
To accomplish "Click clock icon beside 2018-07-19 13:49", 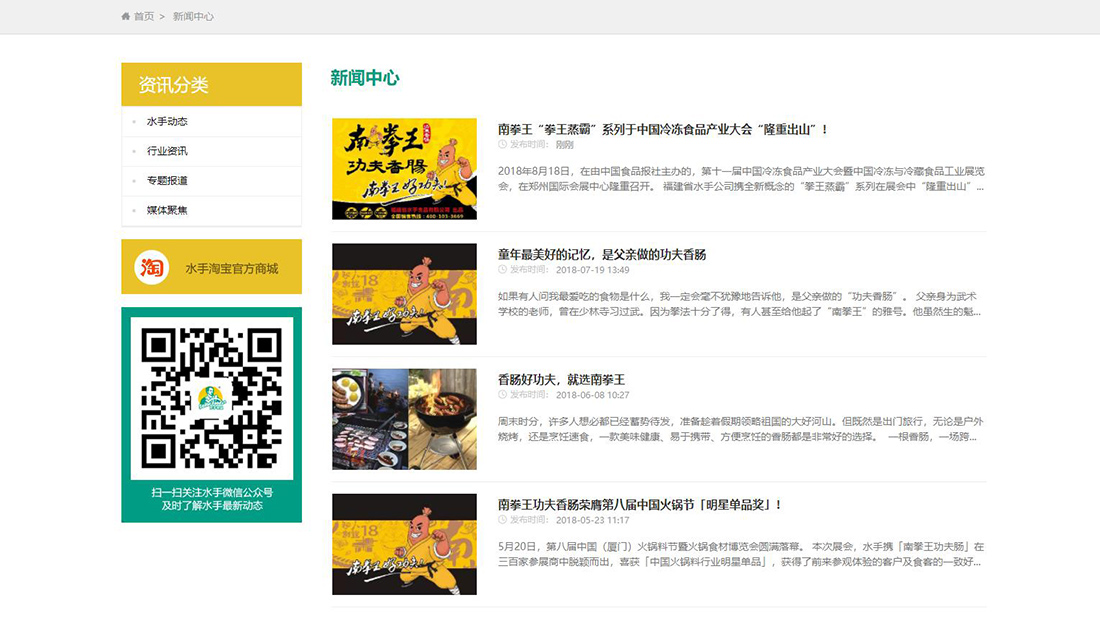I will [502, 269].
